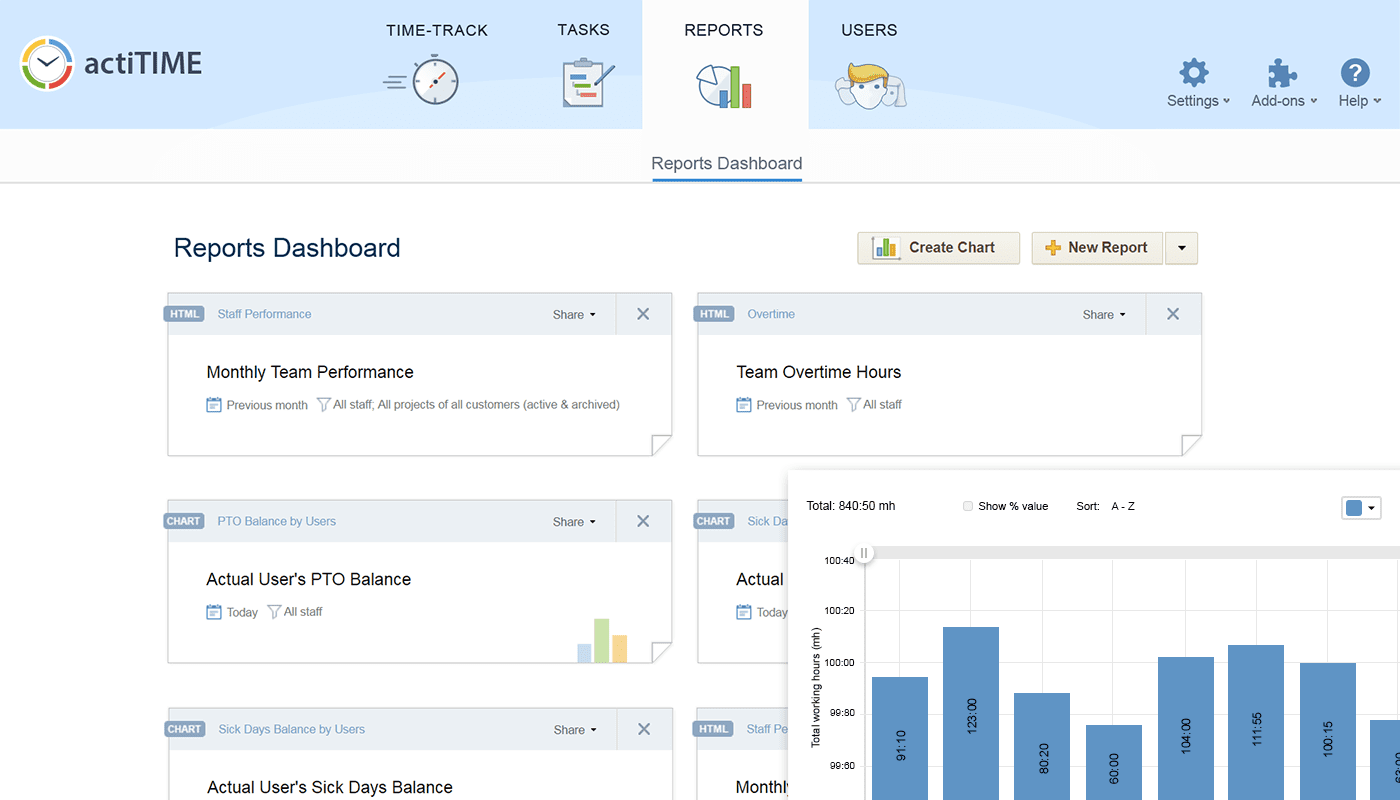Open Actual User's Sick Days Balance chart

(x=330, y=787)
